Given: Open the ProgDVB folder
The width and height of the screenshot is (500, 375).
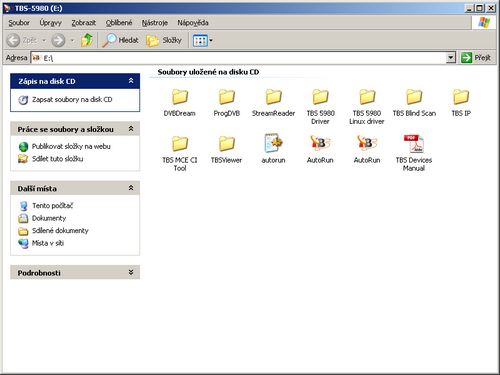Looking at the screenshot, I should click(x=227, y=103).
